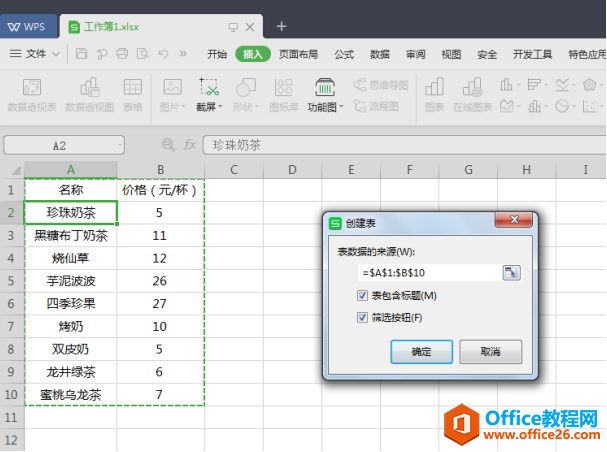Click the fx insert function icon
Image resolution: width=607 pixels, height=452 pixels.
(x=190, y=145)
